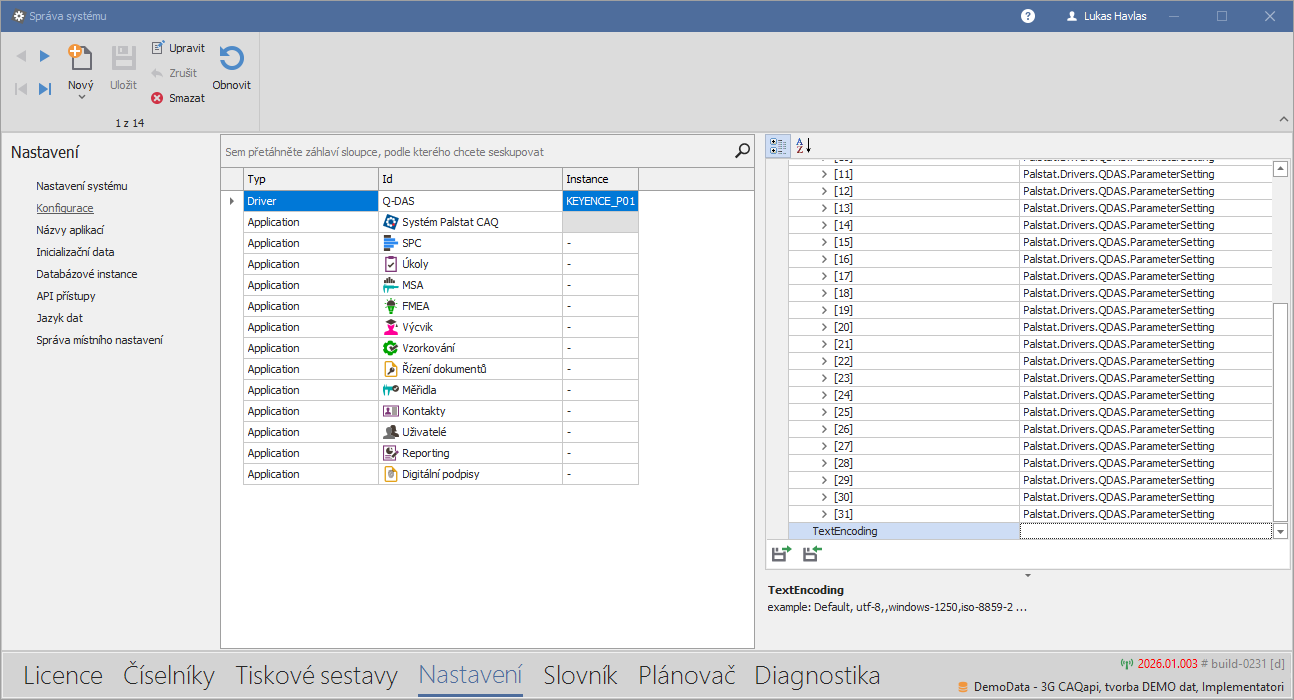This screenshot has width=1294, height=700.
Task: Open the Číselníky tab
Action: 169,675
